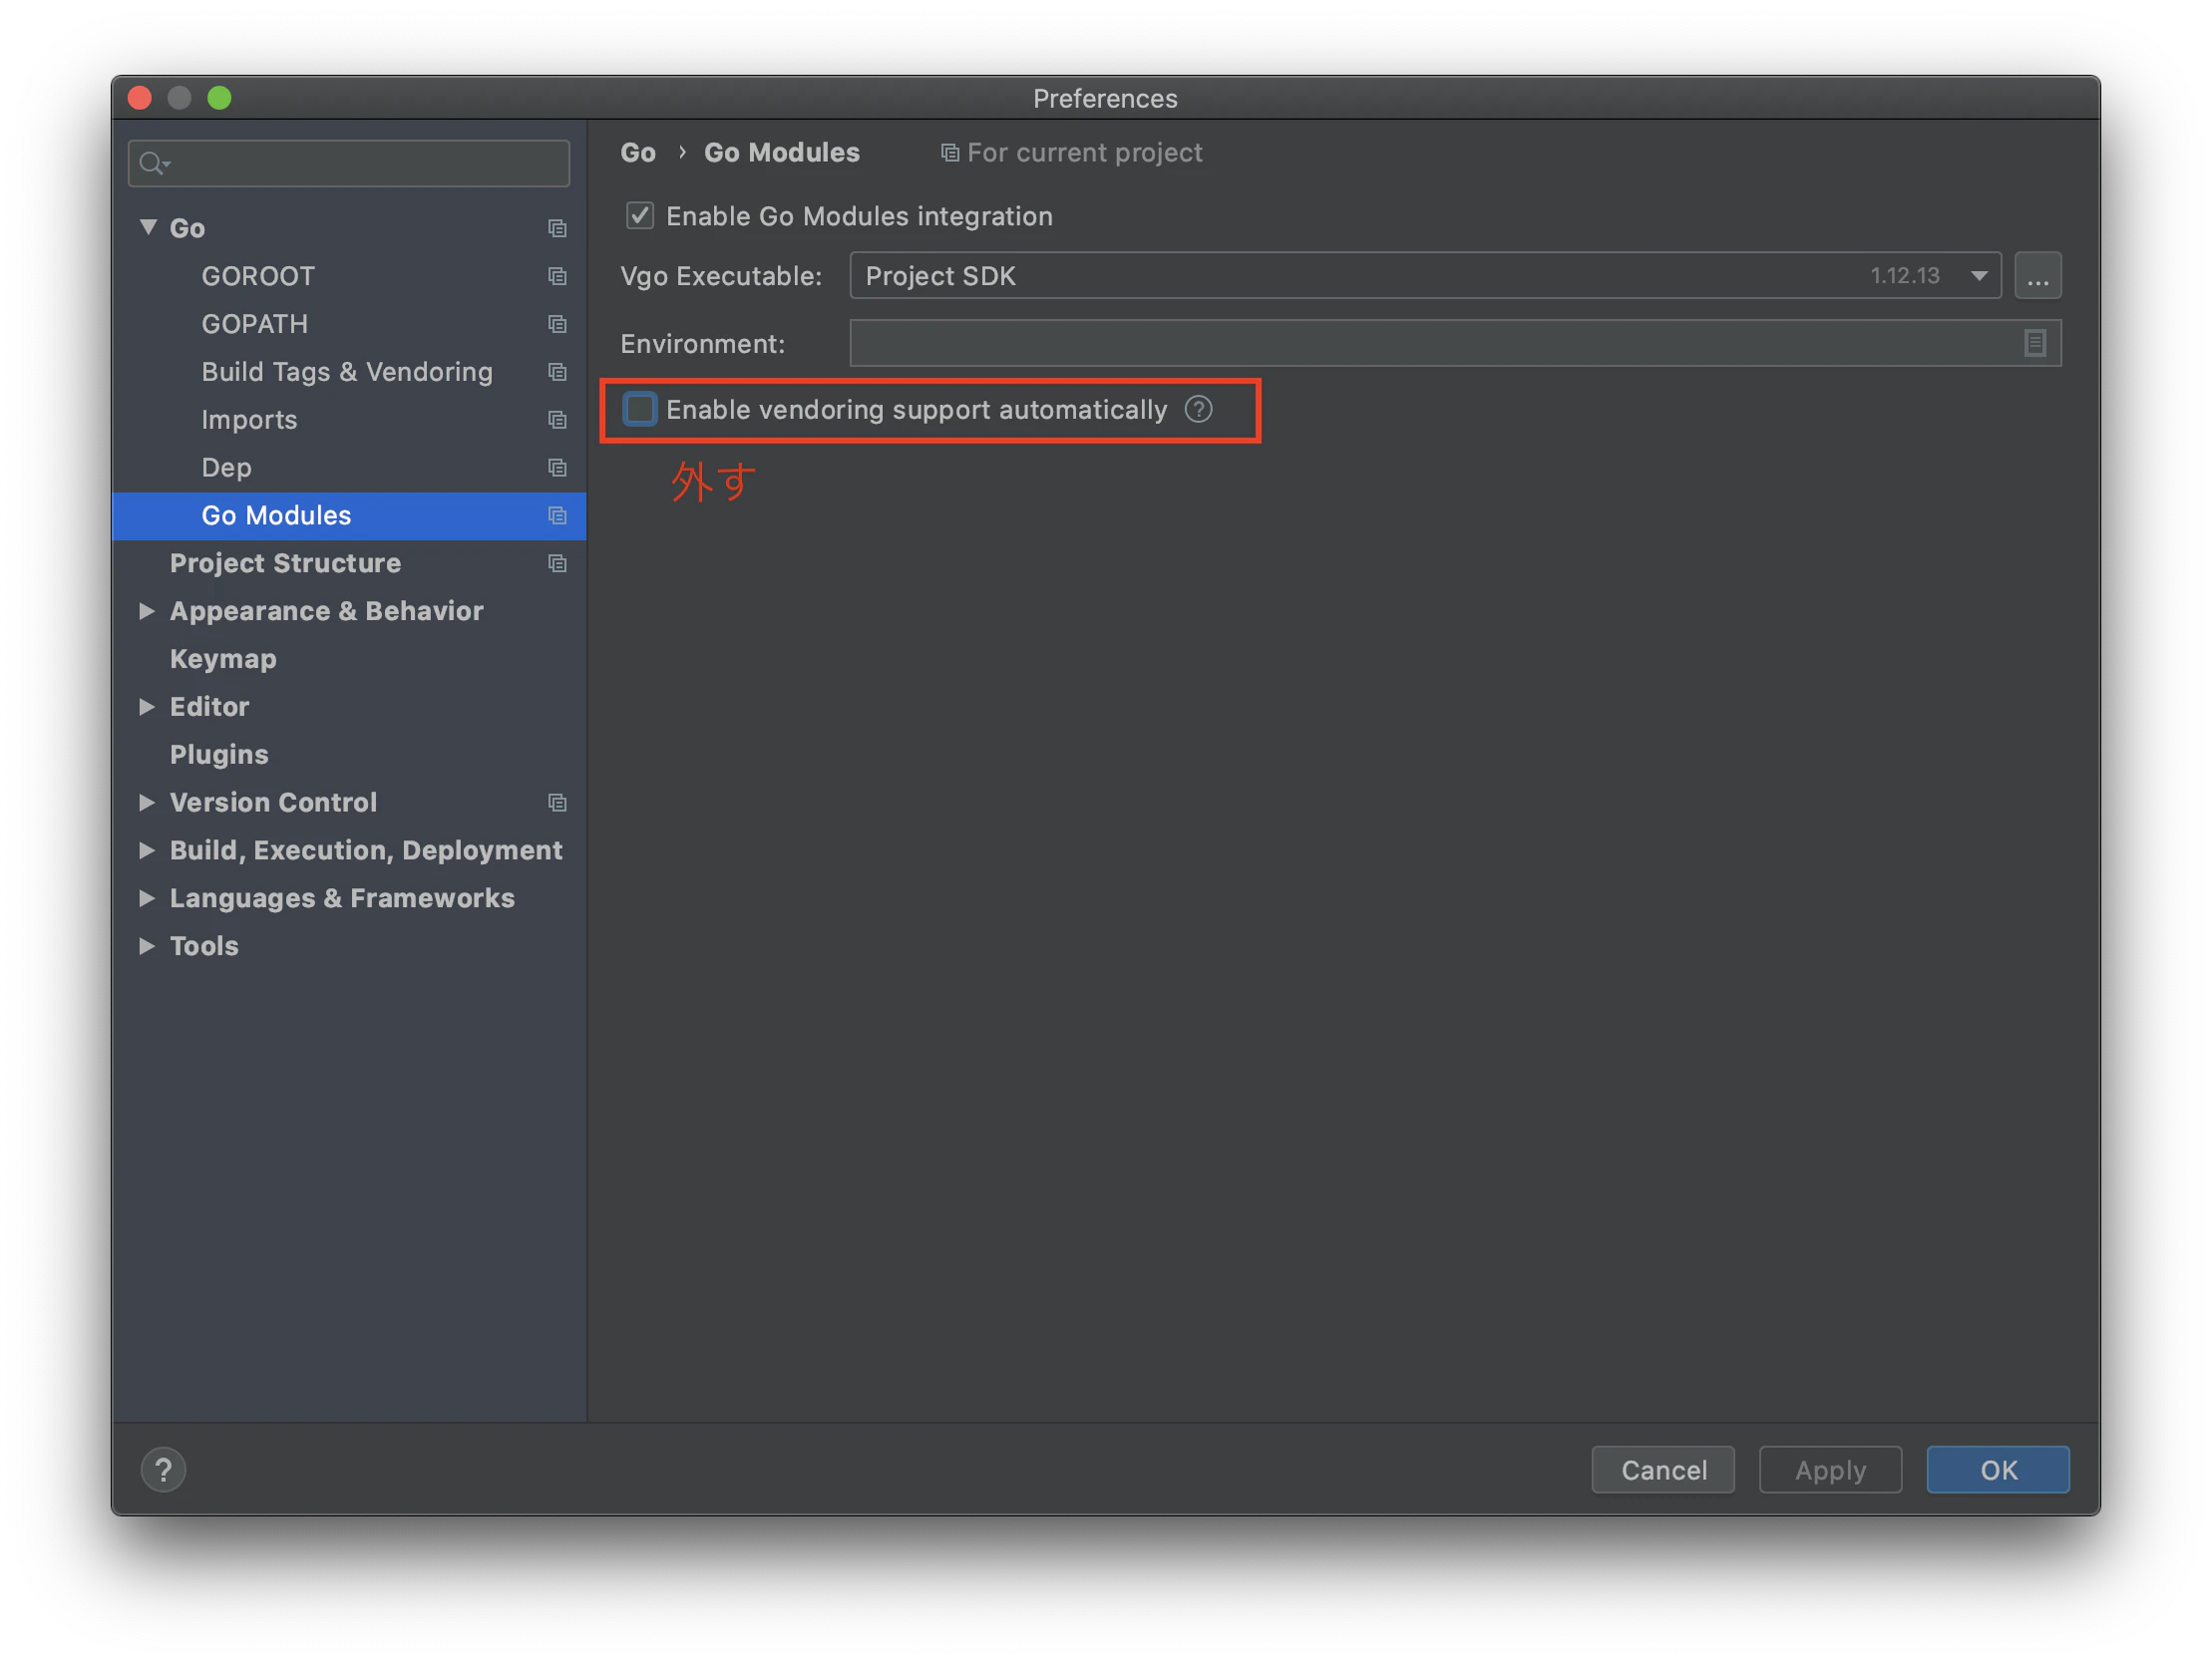Click the help question mark bottom-left
Screen dimensions: 2212x1663
[163, 1469]
